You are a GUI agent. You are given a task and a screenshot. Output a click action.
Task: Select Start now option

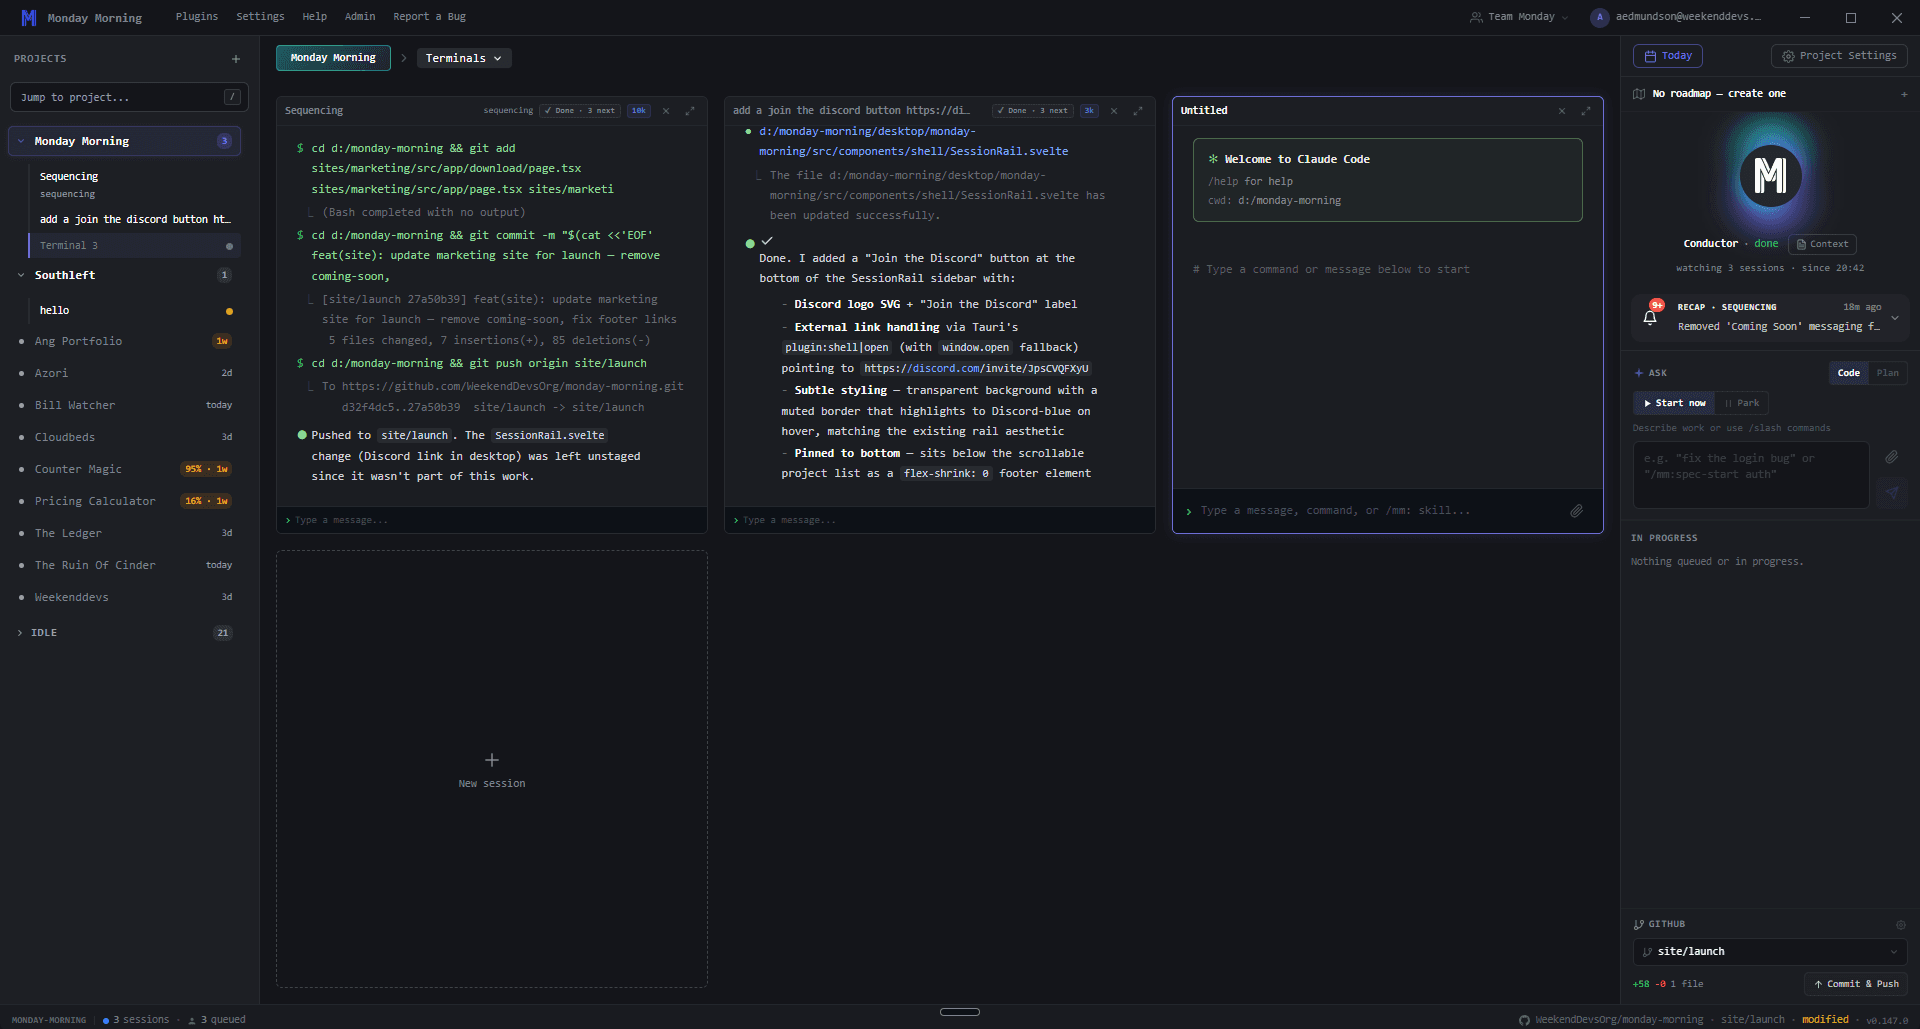pyautogui.click(x=1674, y=403)
